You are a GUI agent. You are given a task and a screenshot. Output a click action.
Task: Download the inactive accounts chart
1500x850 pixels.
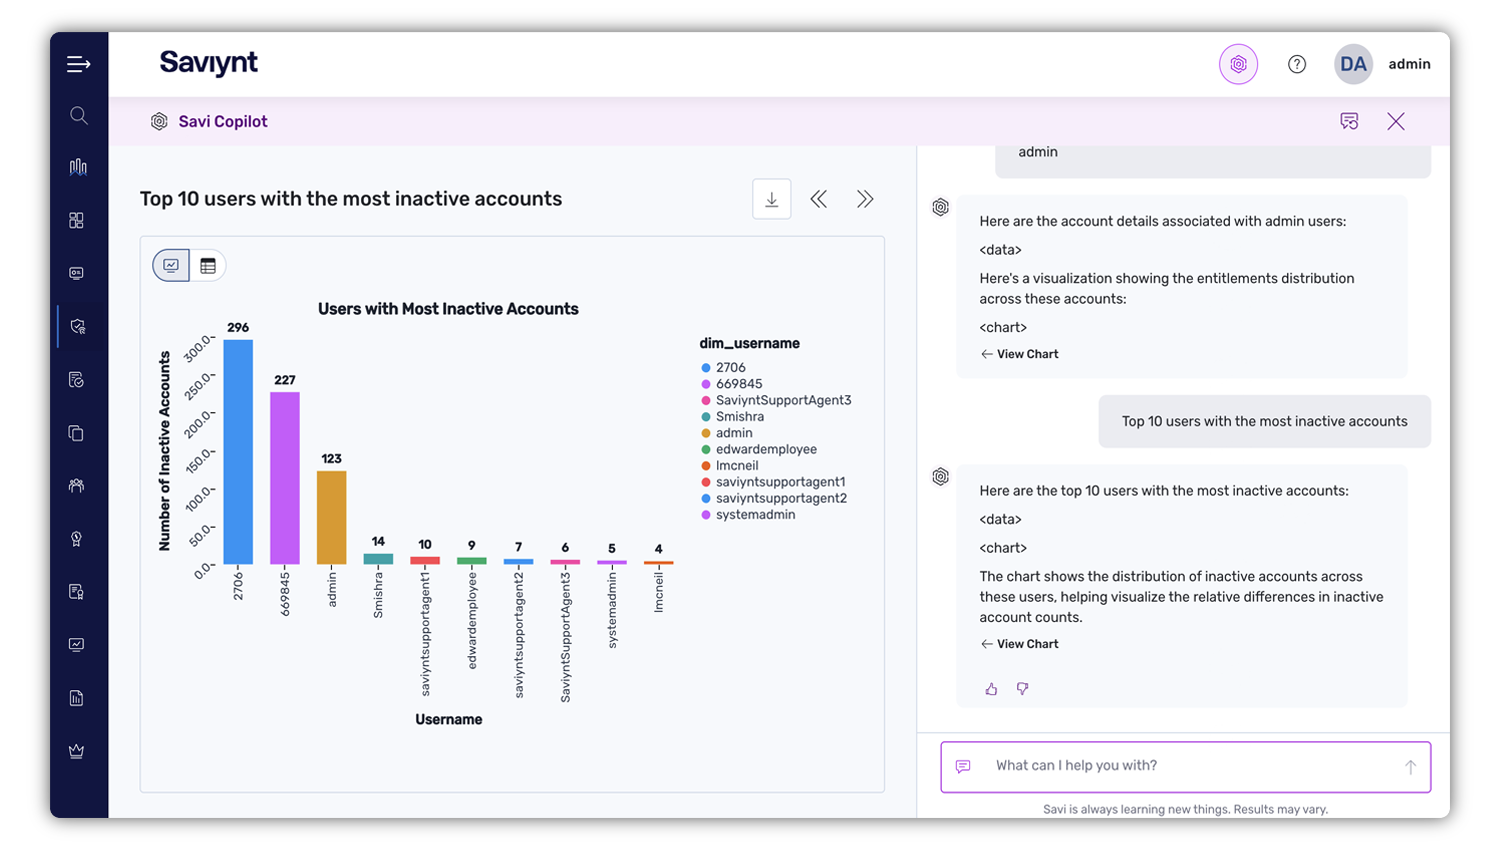(772, 199)
